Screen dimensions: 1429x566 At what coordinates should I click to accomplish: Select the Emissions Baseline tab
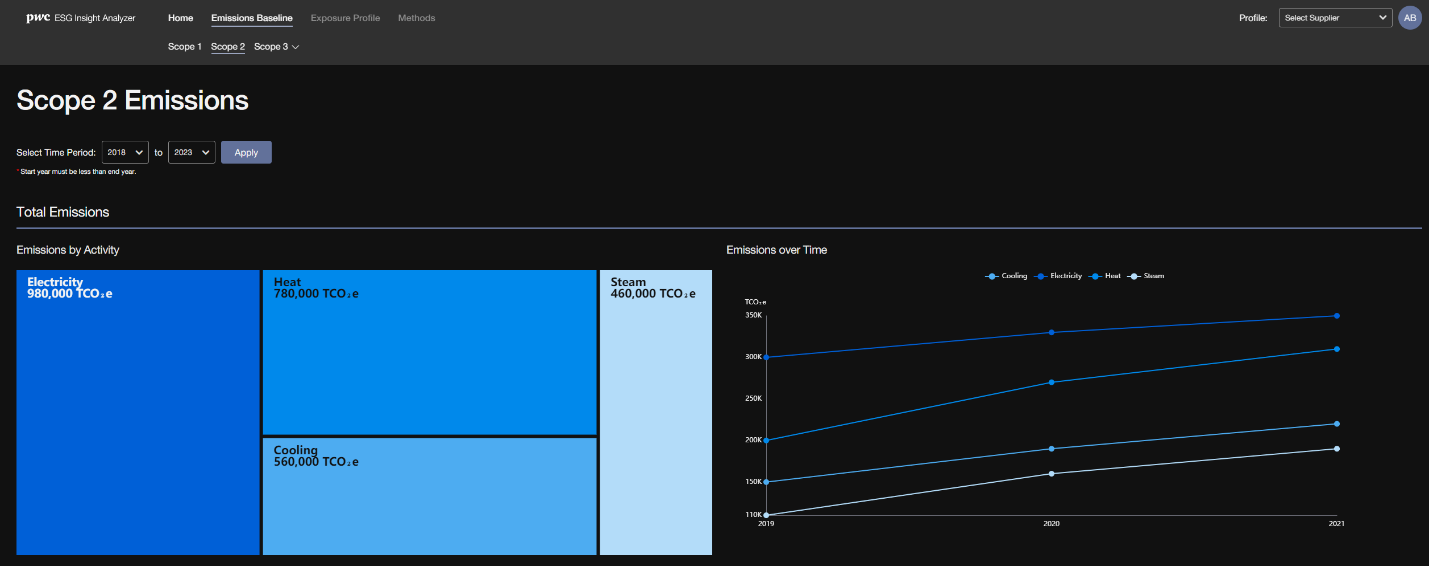click(252, 18)
